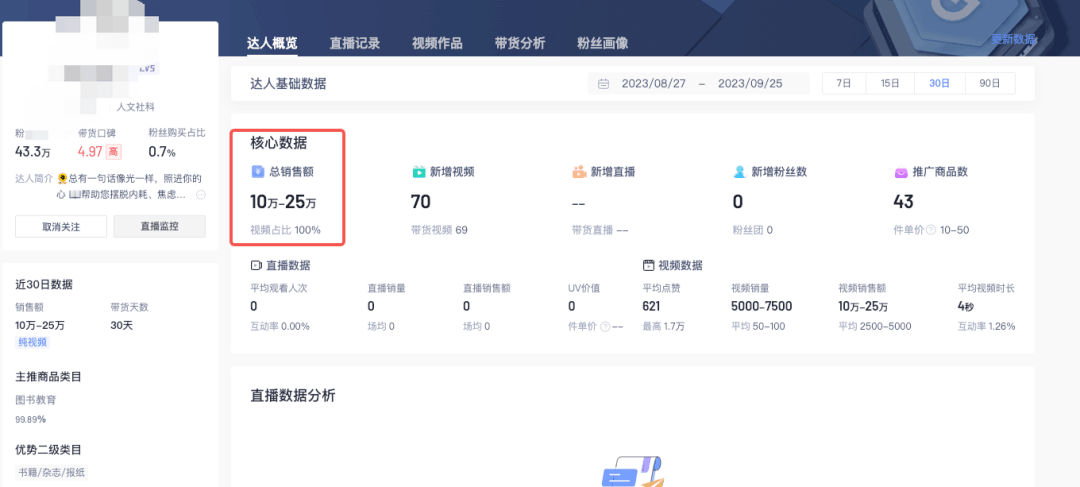Click the follower count 43.3万
Viewport: 1080px width, 487px height.
33,152
